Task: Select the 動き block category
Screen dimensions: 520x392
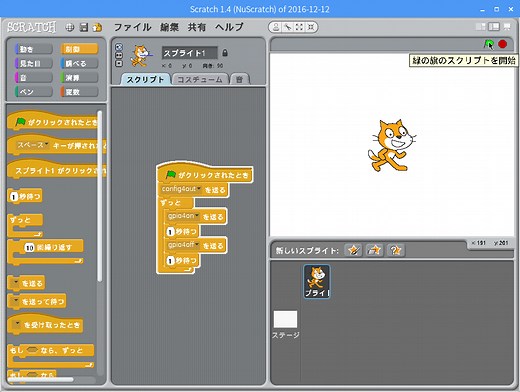Action: pyautogui.click(x=34, y=49)
